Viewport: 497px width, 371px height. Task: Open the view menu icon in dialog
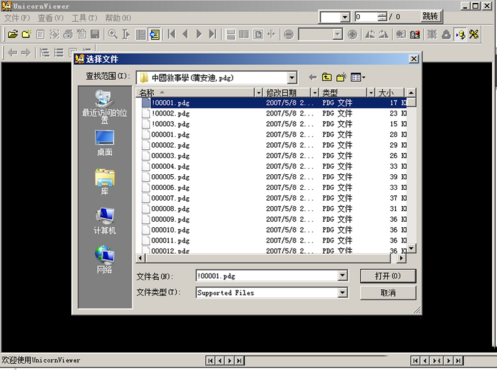(358, 77)
